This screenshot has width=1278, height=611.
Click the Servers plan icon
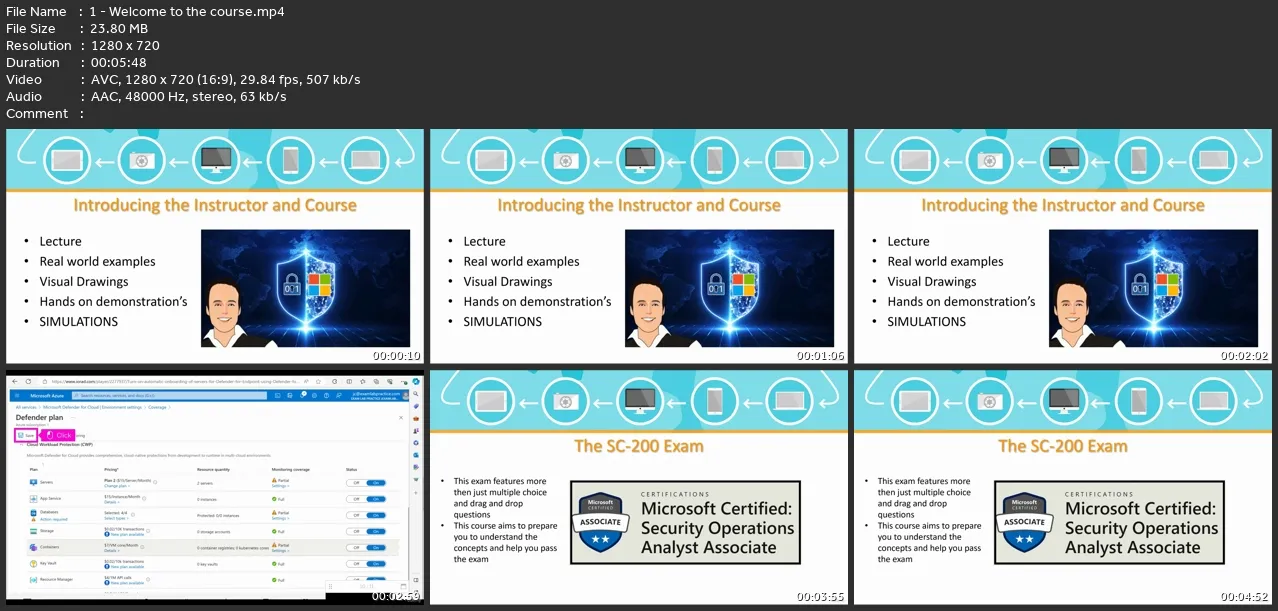coord(33,482)
